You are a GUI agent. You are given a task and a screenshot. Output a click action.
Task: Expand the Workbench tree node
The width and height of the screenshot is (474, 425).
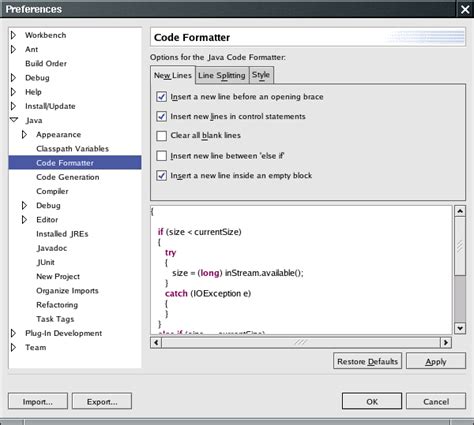13,35
